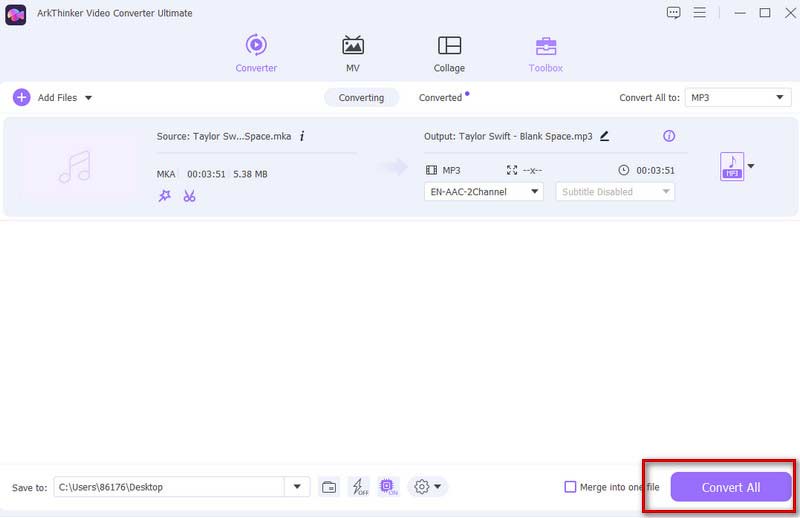Check Merge into one file
Screen dimensions: 800x518
[570, 487]
